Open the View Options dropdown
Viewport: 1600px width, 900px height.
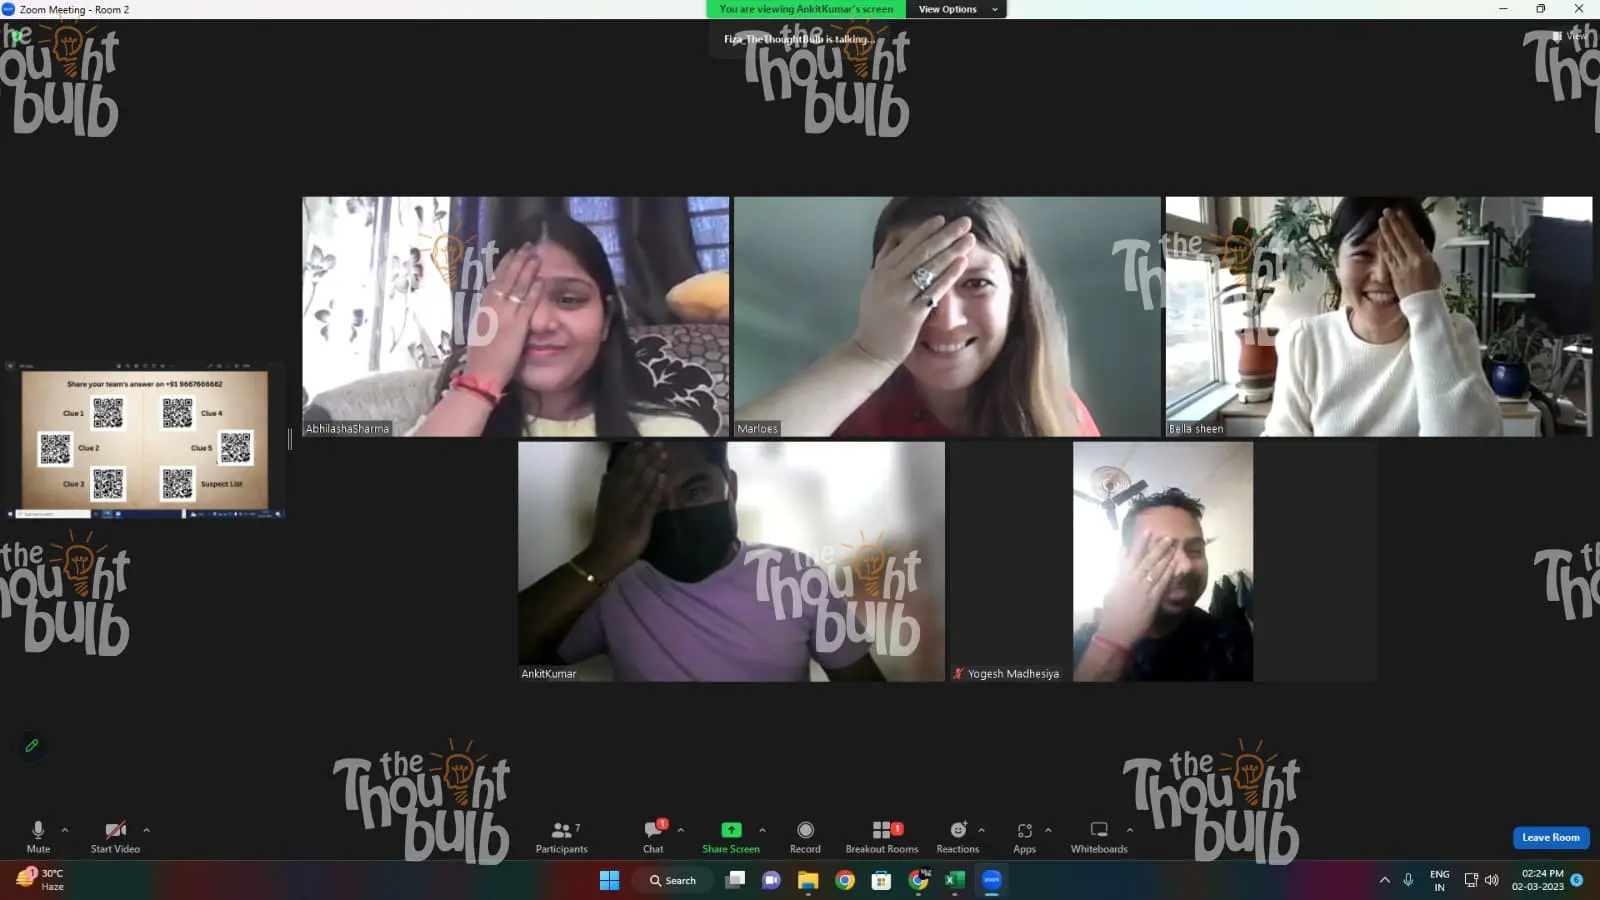coord(957,9)
